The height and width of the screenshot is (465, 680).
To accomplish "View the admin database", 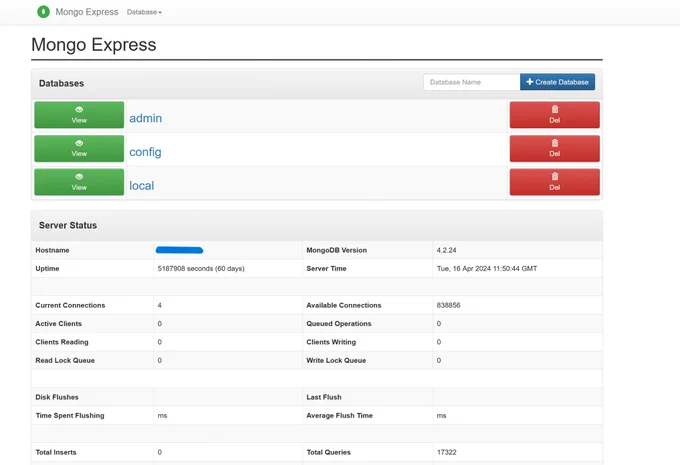I will (79, 115).
